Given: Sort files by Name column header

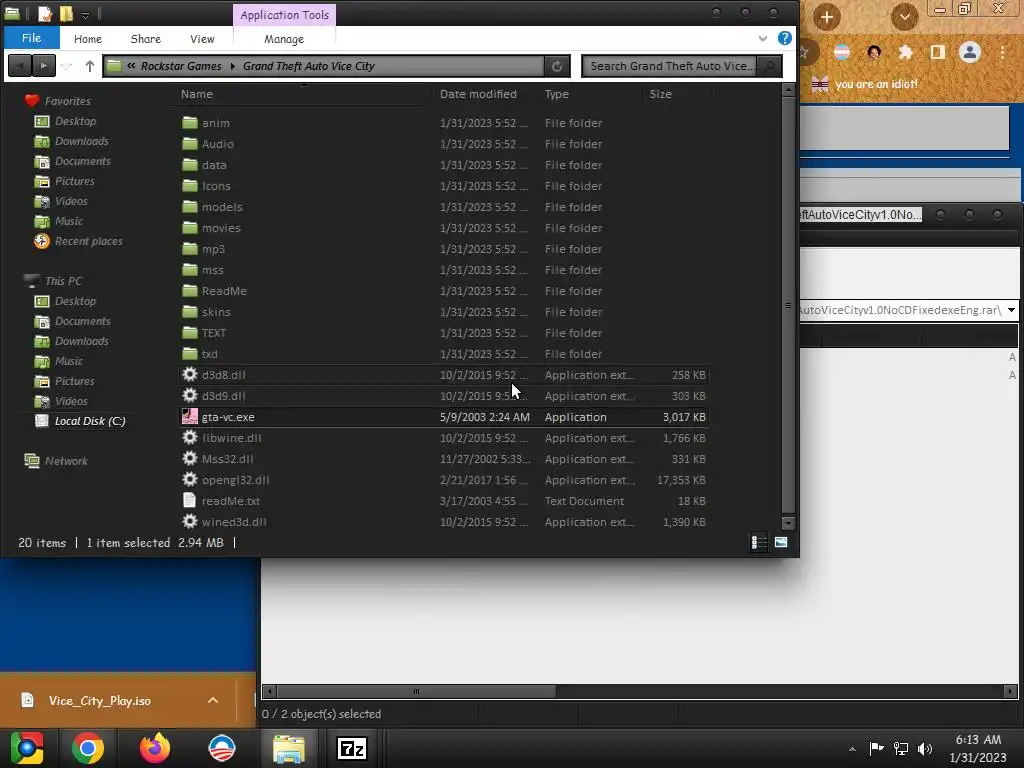Looking at the screenshot, I should (x=197, y=94).
